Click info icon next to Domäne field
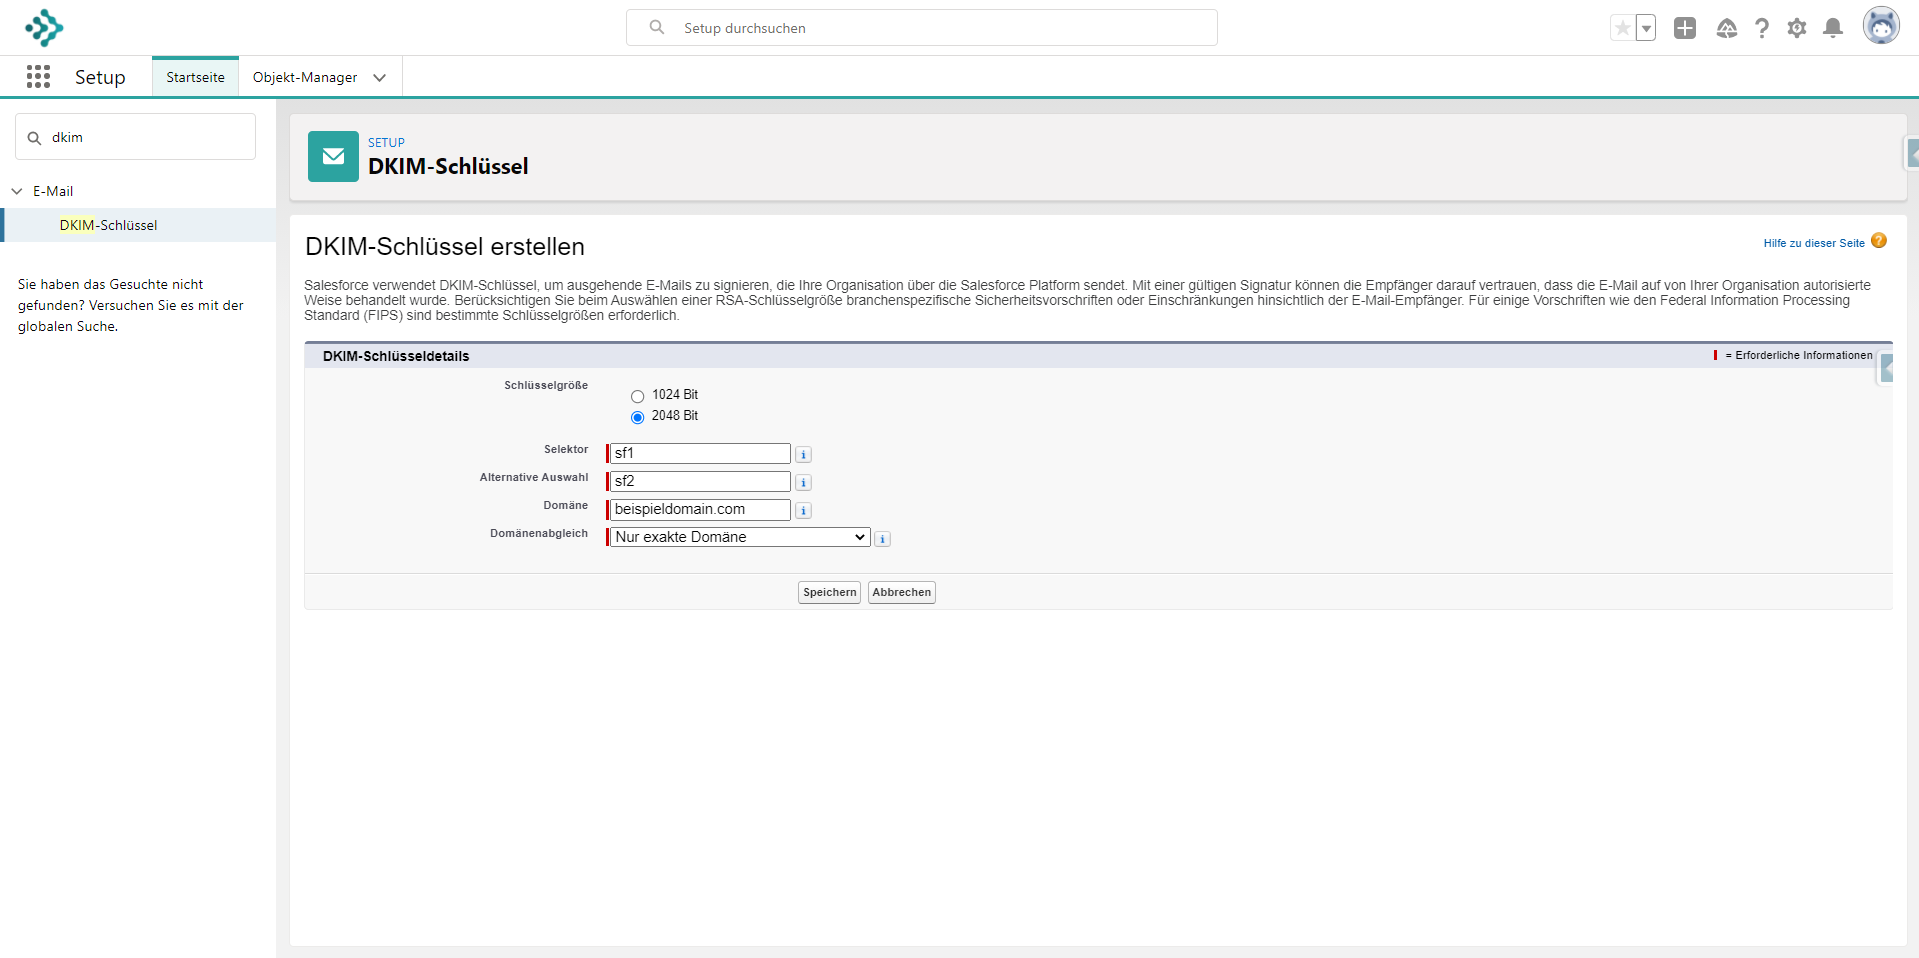This screenshot has height=958, width=1919. click(803, 511)
